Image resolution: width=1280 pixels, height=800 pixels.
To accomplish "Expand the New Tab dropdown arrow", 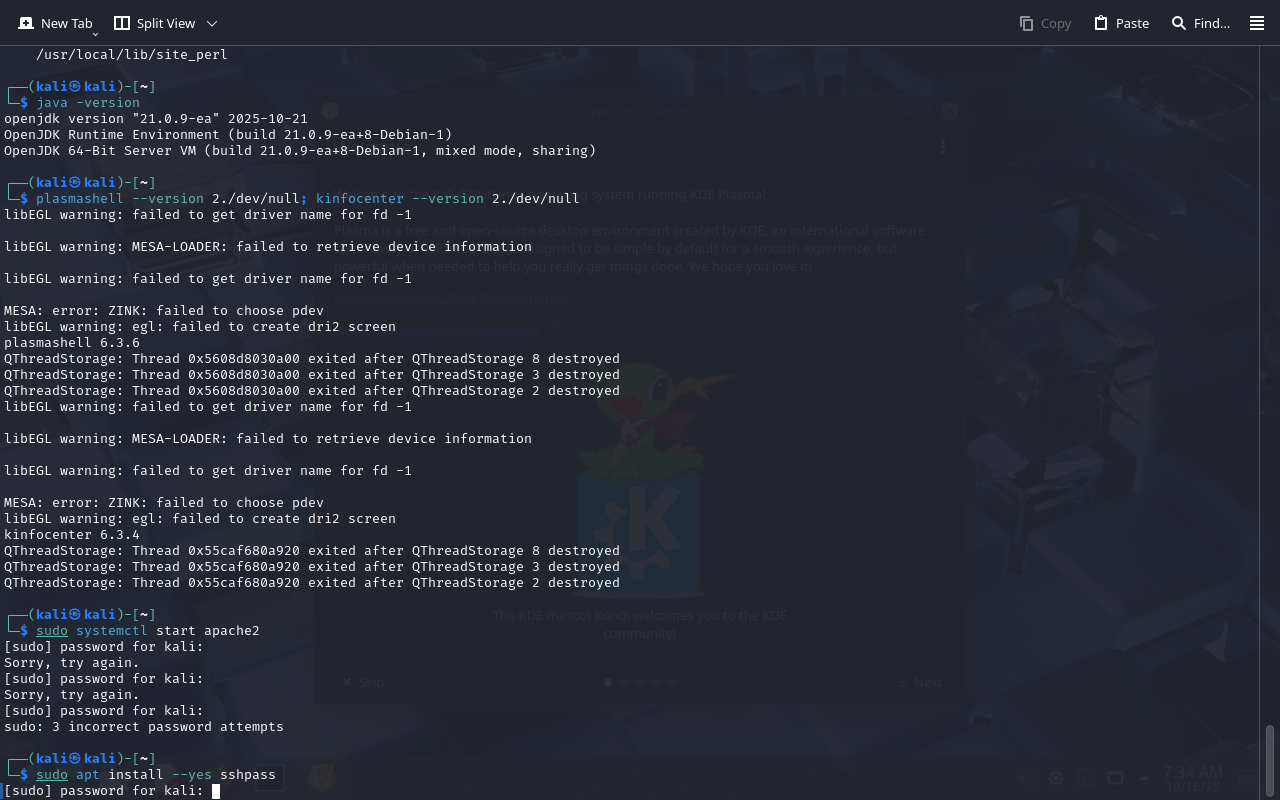I will tap(95, 34).
